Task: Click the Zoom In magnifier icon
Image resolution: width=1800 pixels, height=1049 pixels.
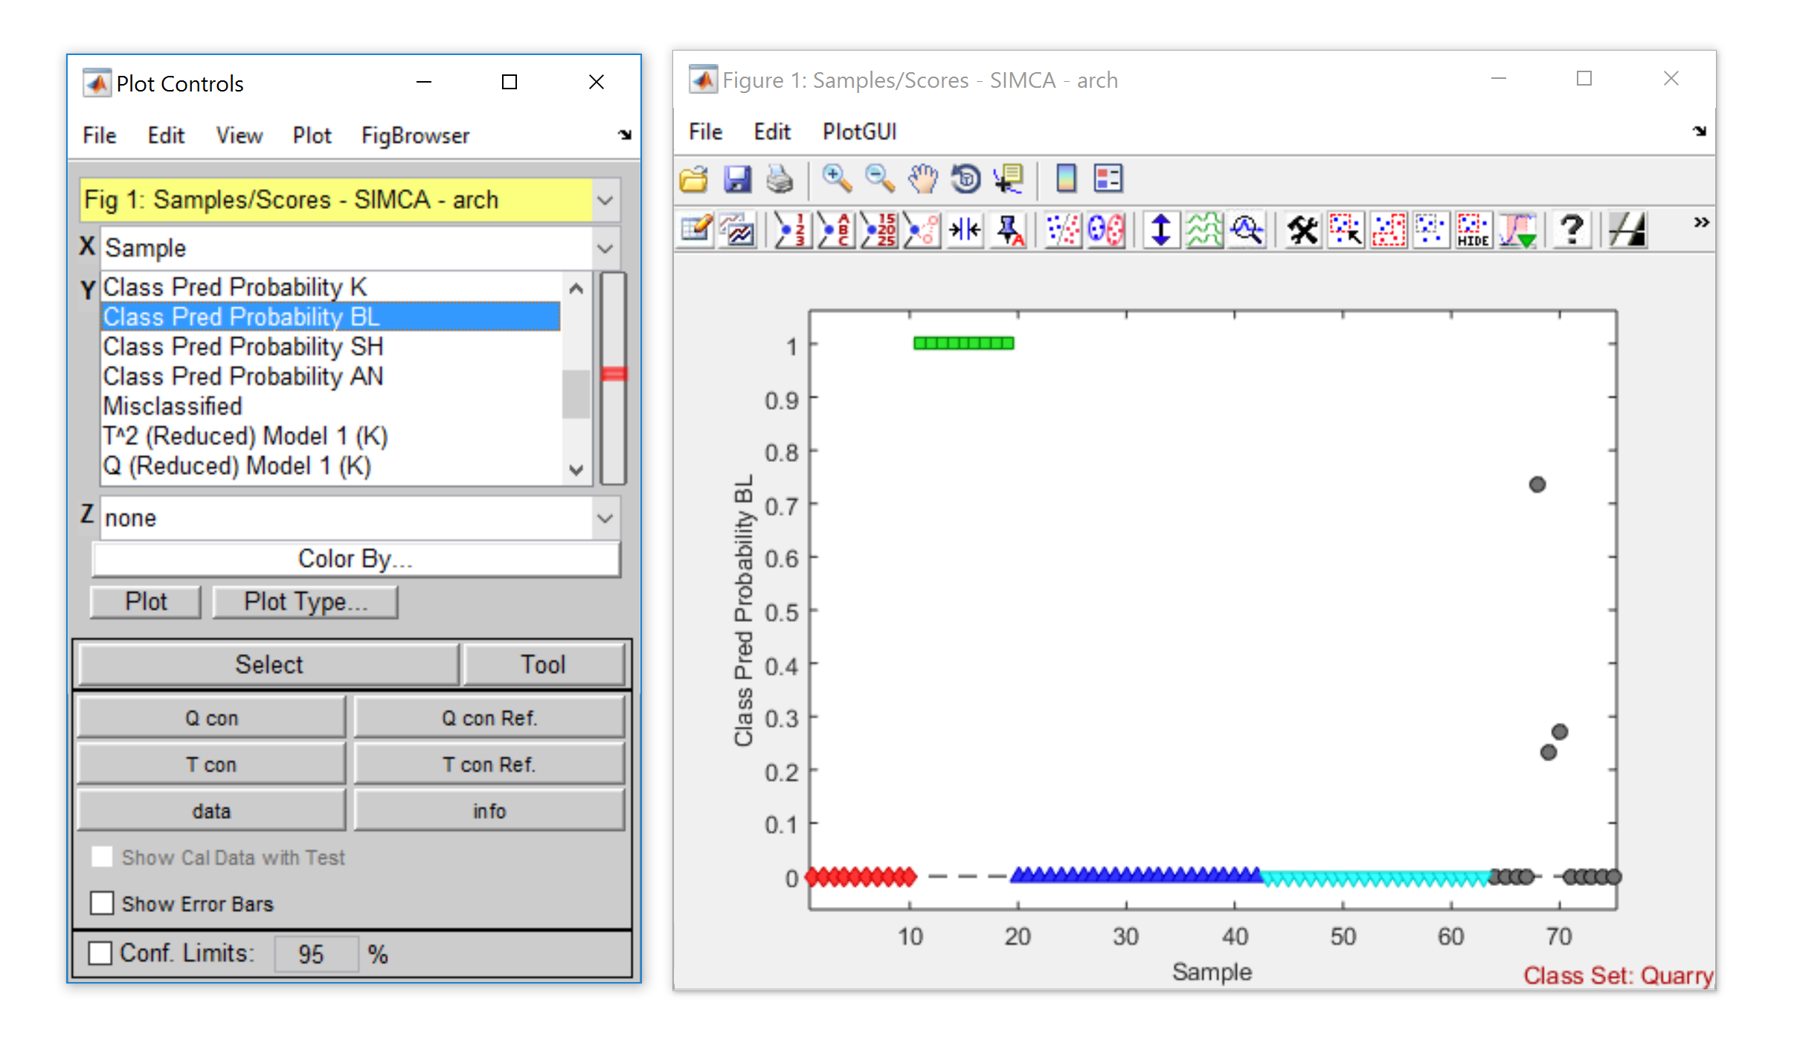Action: 836,179
